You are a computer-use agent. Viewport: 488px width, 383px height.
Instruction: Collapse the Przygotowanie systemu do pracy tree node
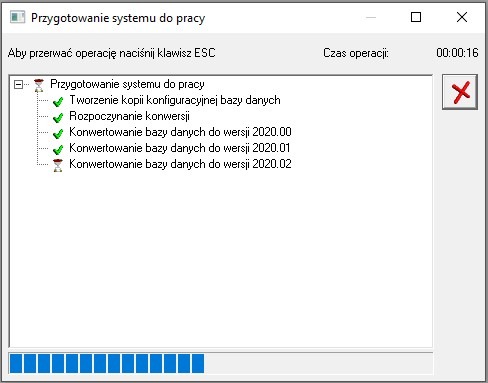[18, 85]
